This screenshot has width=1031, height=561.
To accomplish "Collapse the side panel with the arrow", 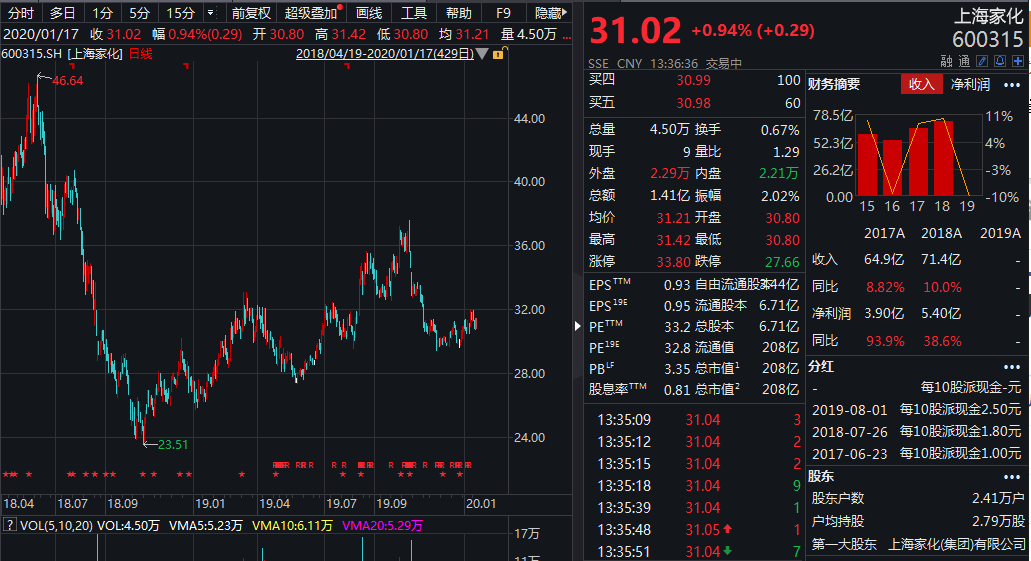I will pyautogui.click(x=577, y=326).
